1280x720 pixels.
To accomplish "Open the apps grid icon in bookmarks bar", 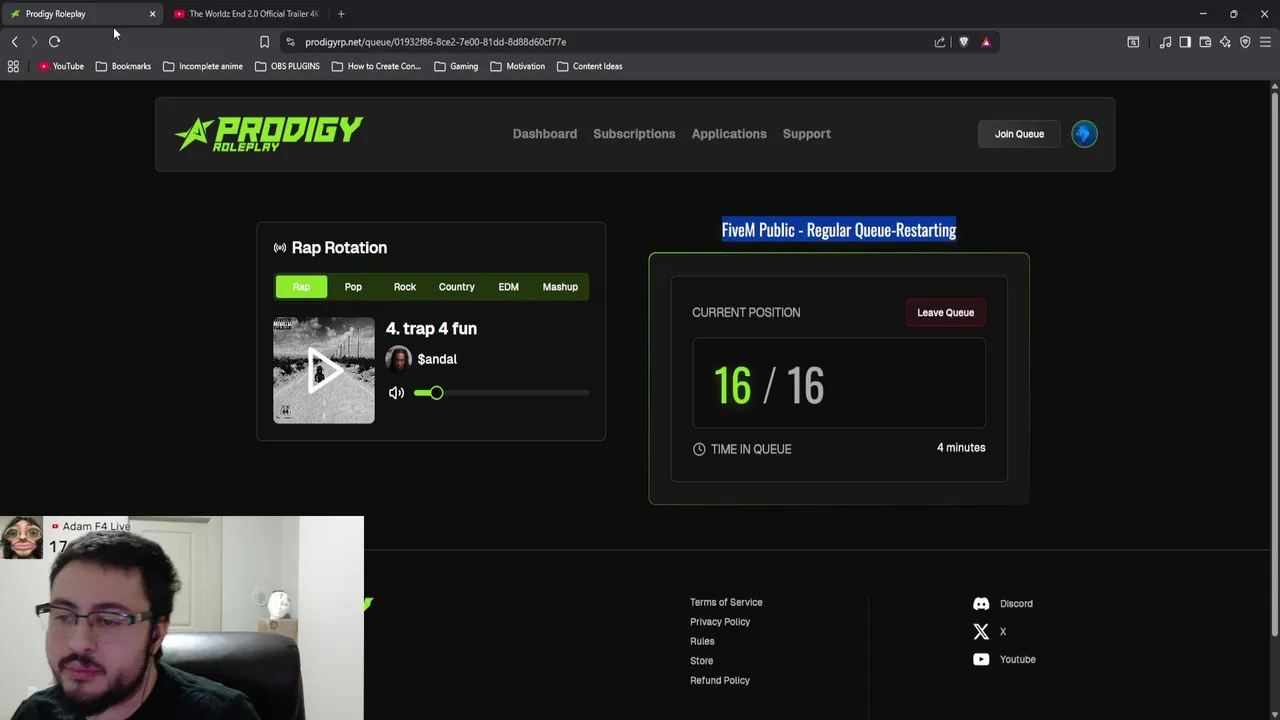I will click(x=13, y=66).
